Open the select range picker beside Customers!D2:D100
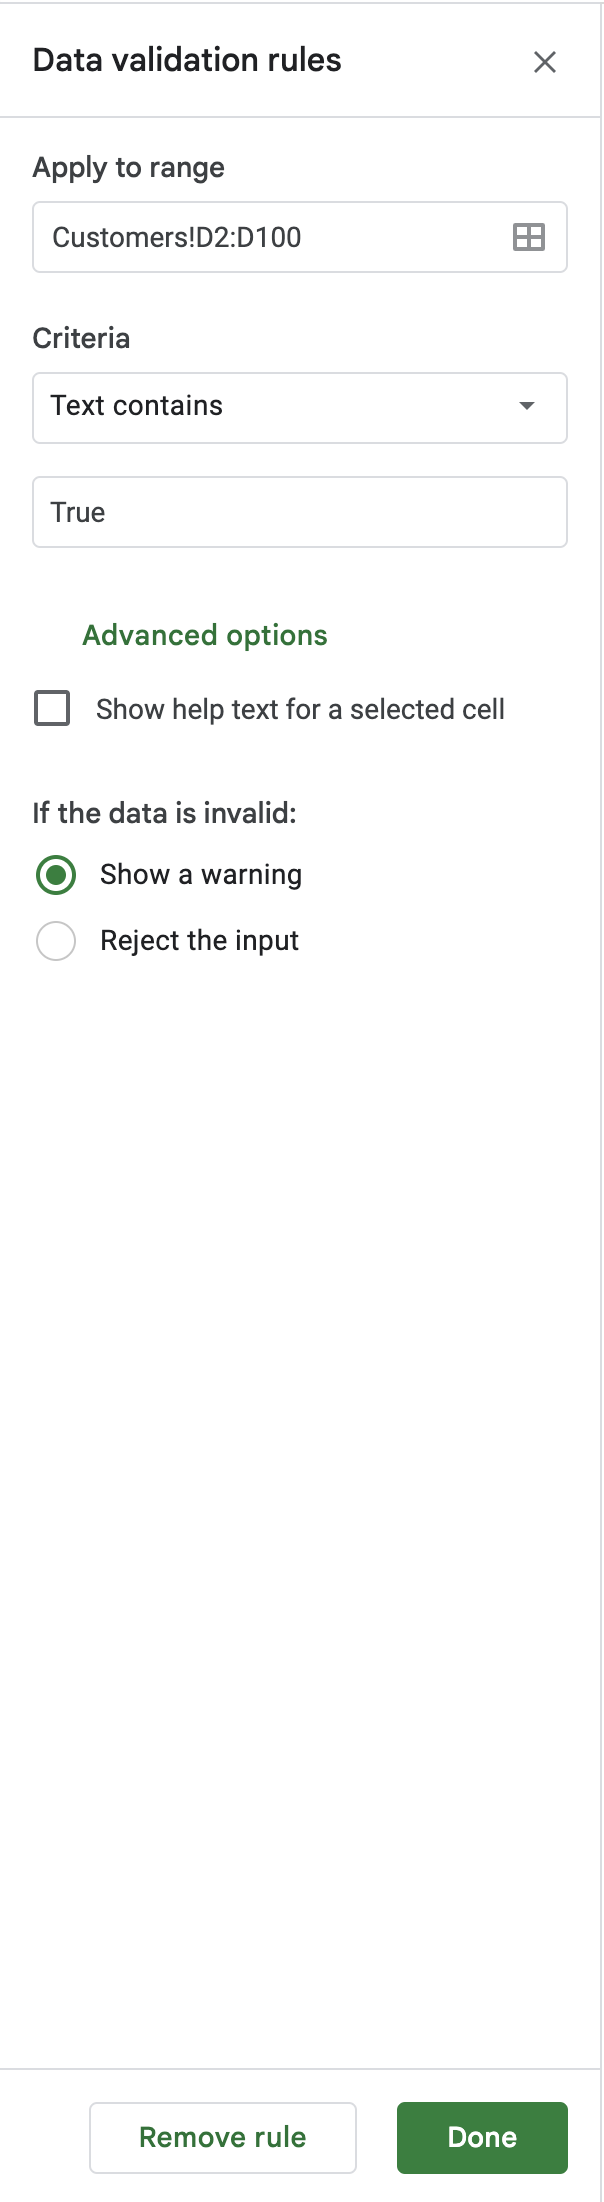The image size is (604, 2202). click(528, 237)
